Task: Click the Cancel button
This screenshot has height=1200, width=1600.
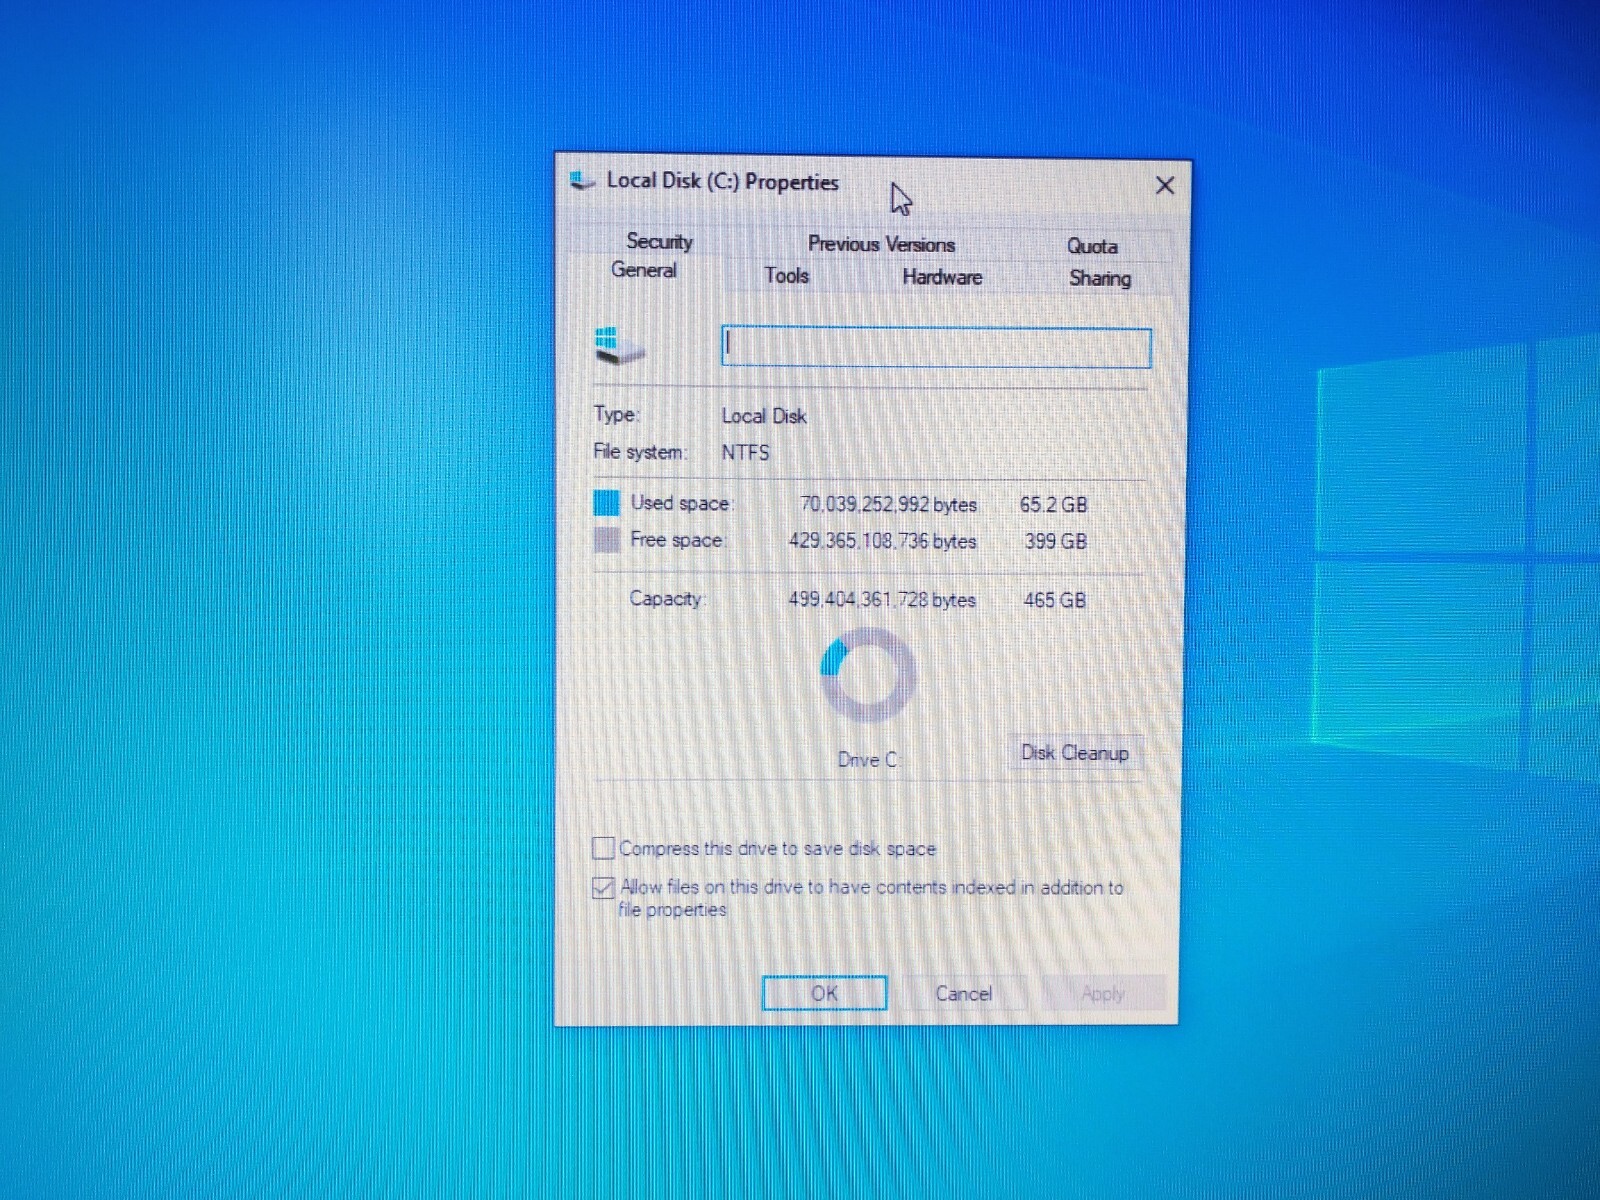Action: (963, 994)
